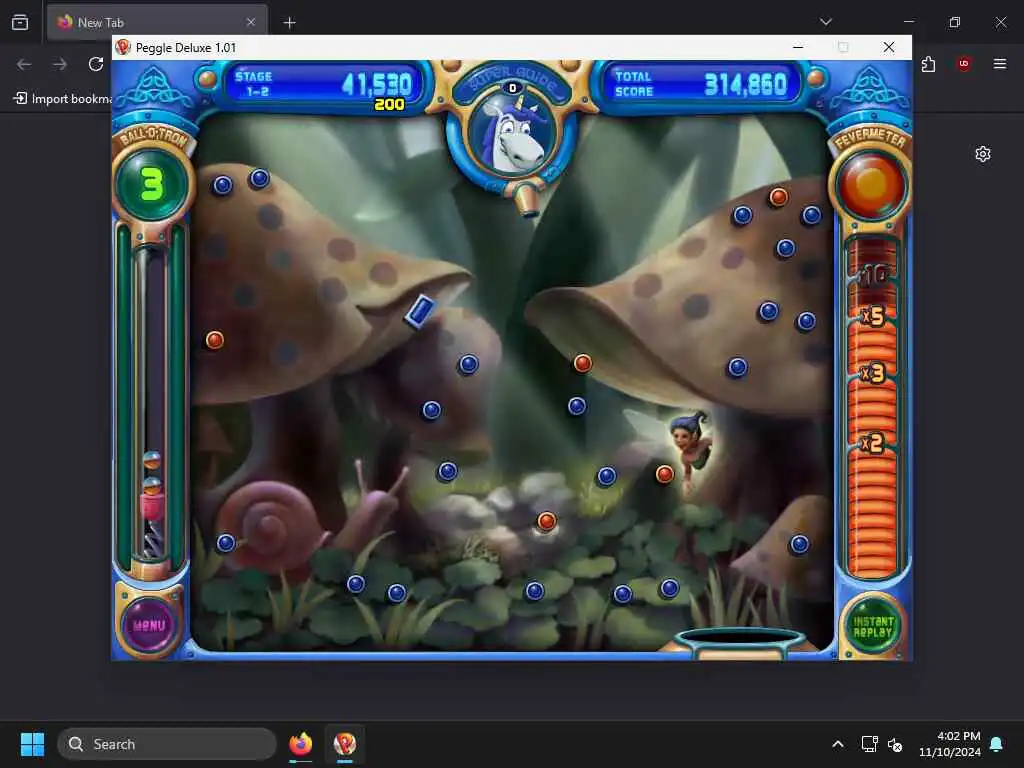Viewport: 1024px width, 768px height.
Task: Click the fairy character near the mushroom
Action: [691, 447]
